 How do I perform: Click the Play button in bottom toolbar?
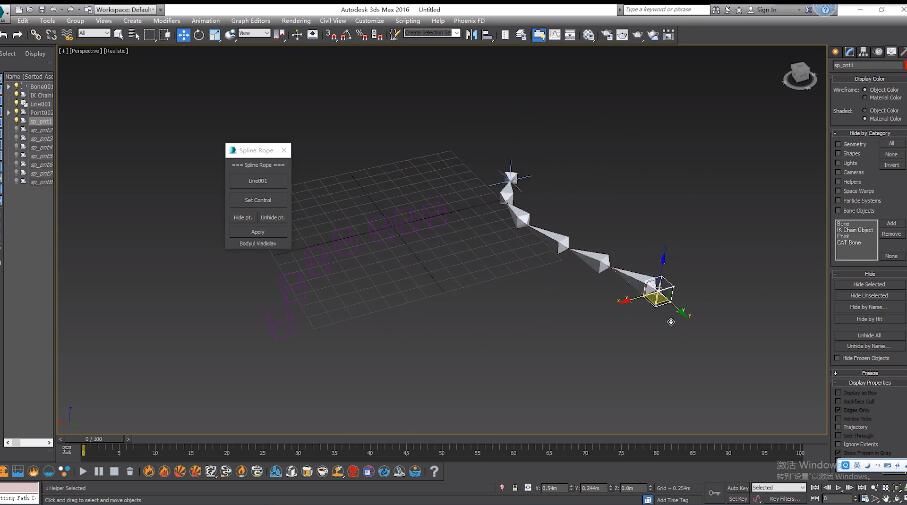tap(83, 471)
